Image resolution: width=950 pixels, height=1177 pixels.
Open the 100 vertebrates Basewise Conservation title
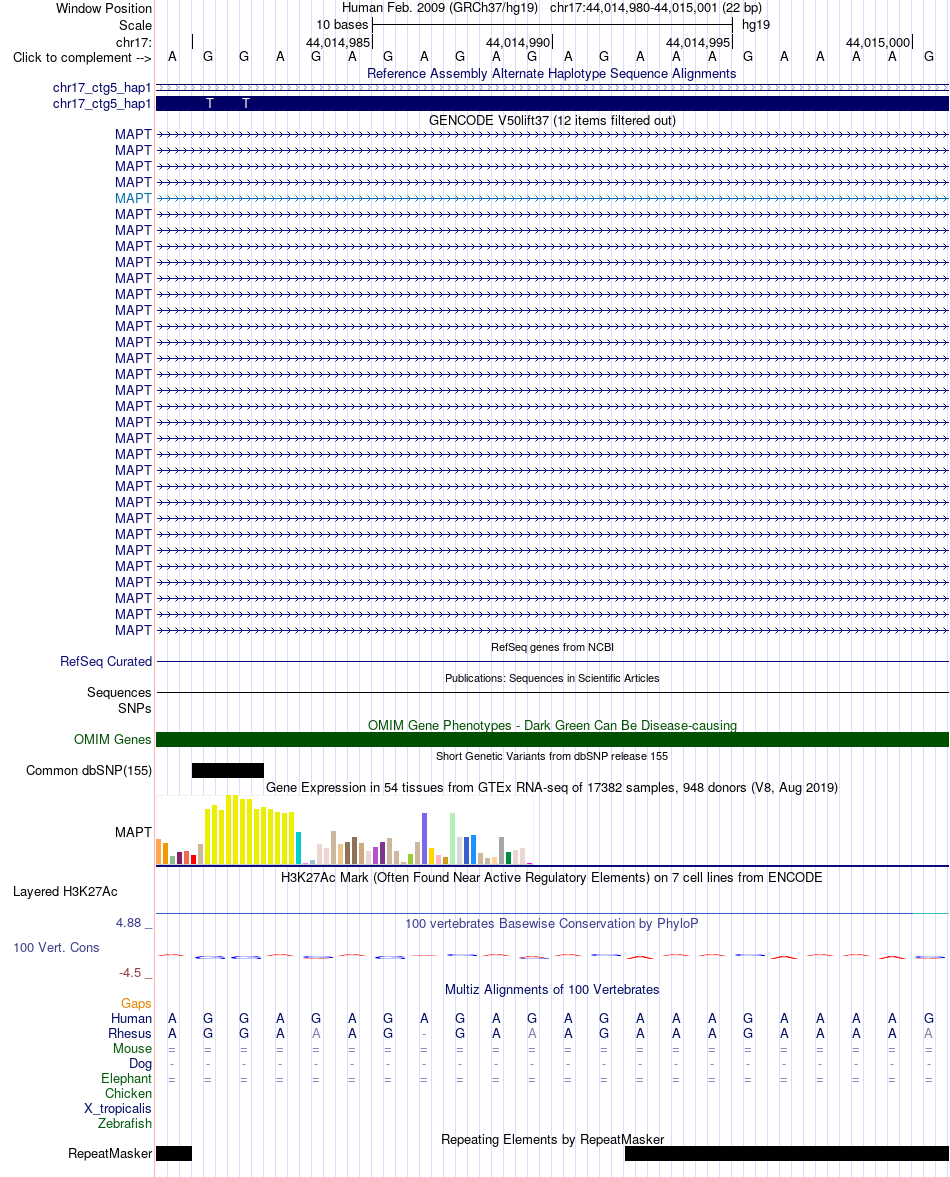[552, 923]
